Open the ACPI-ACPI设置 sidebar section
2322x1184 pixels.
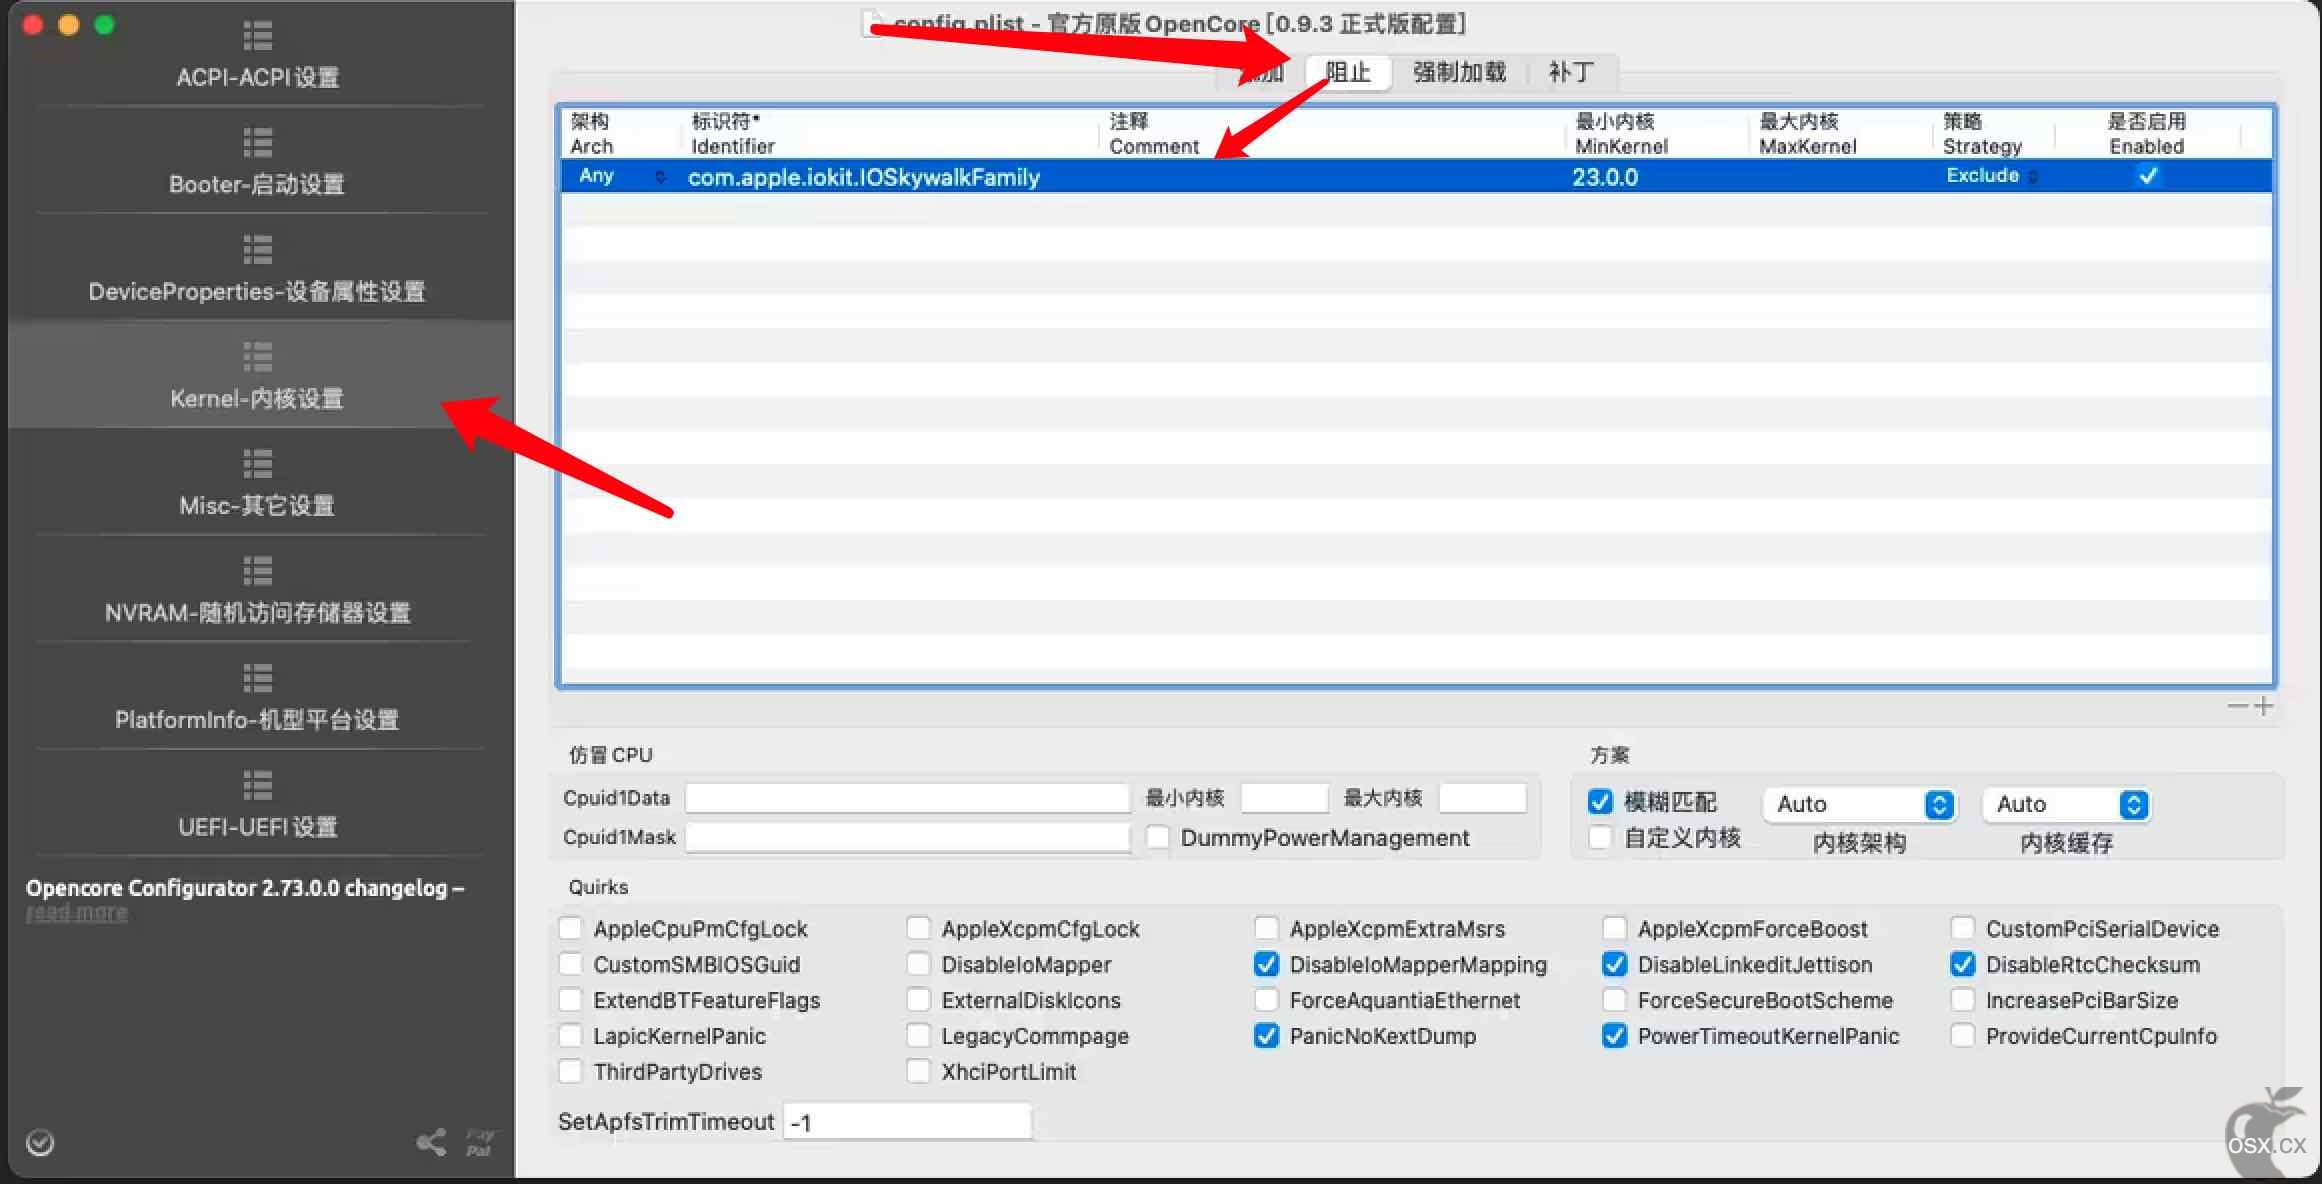click(x=258, y=56)
